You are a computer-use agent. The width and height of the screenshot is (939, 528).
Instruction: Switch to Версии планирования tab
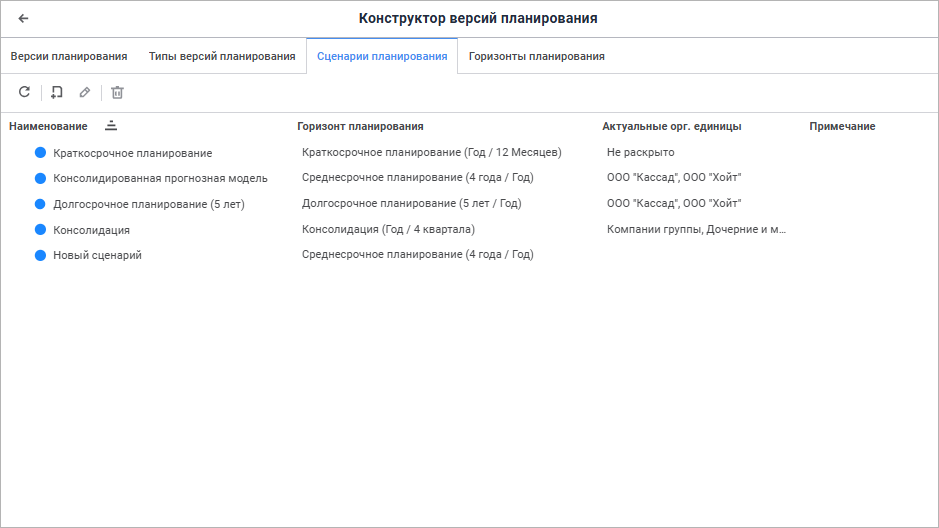[x=69, y=56]
